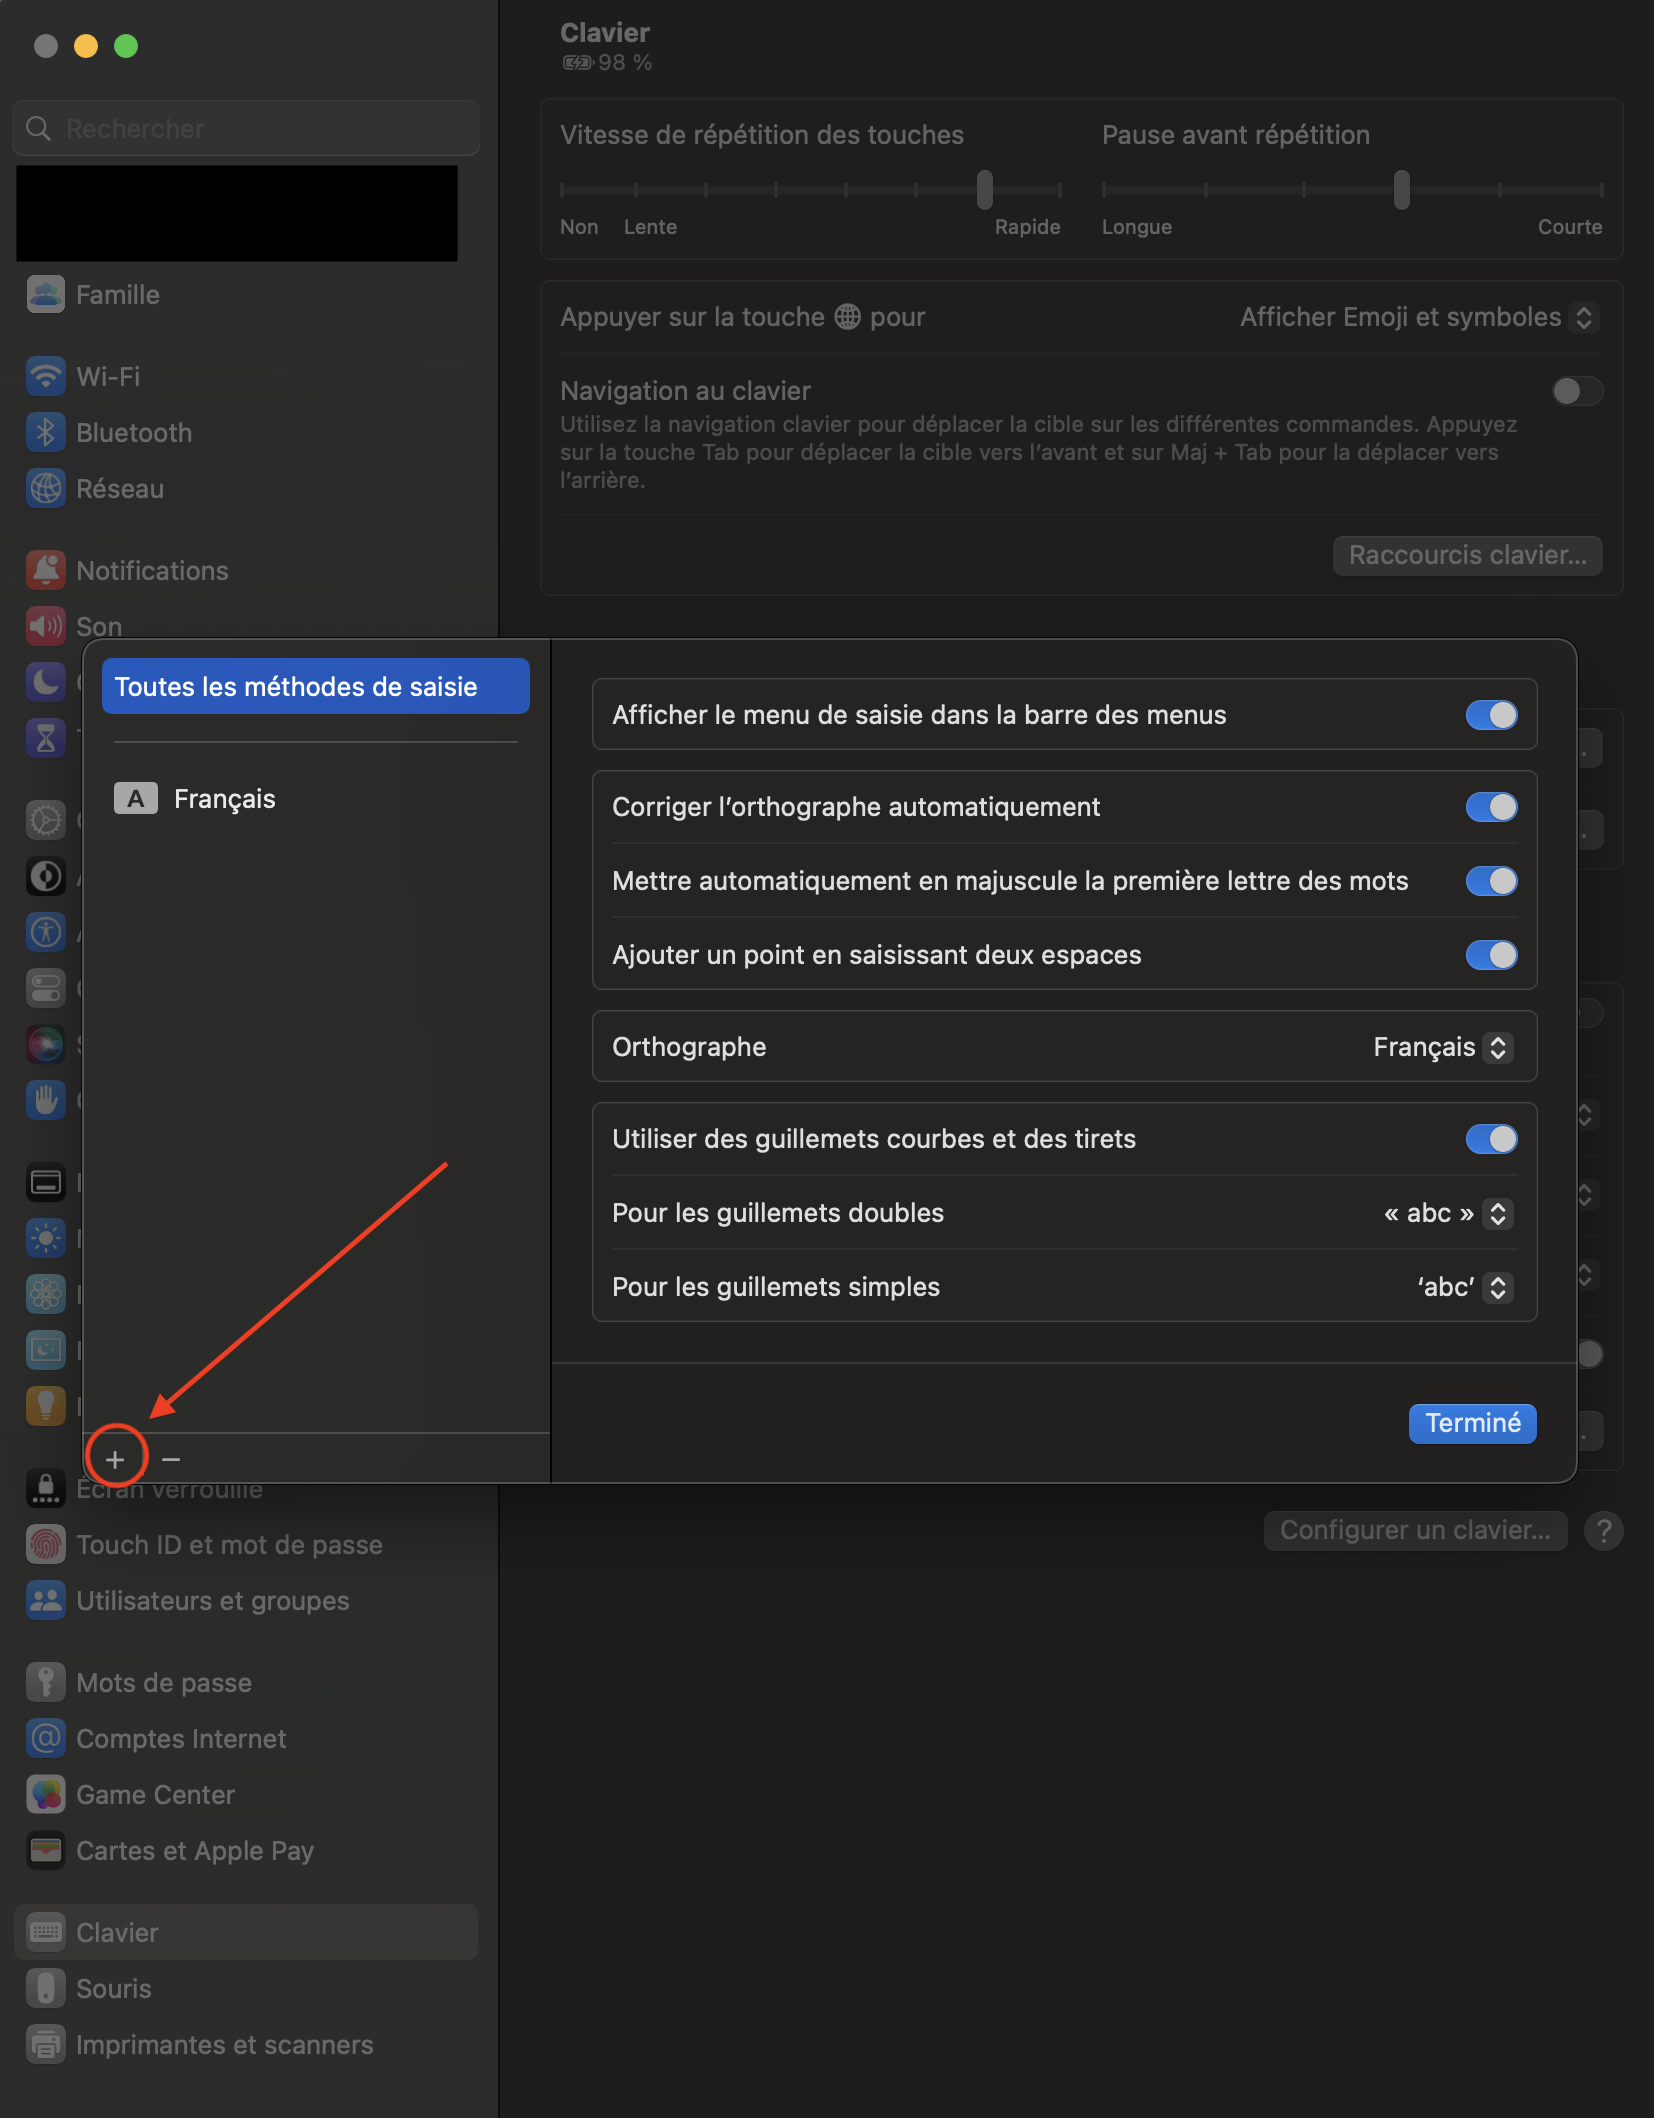Open the Orthographe language dropdown
The image size is (1654, 2118).
click(1442, 1047)
